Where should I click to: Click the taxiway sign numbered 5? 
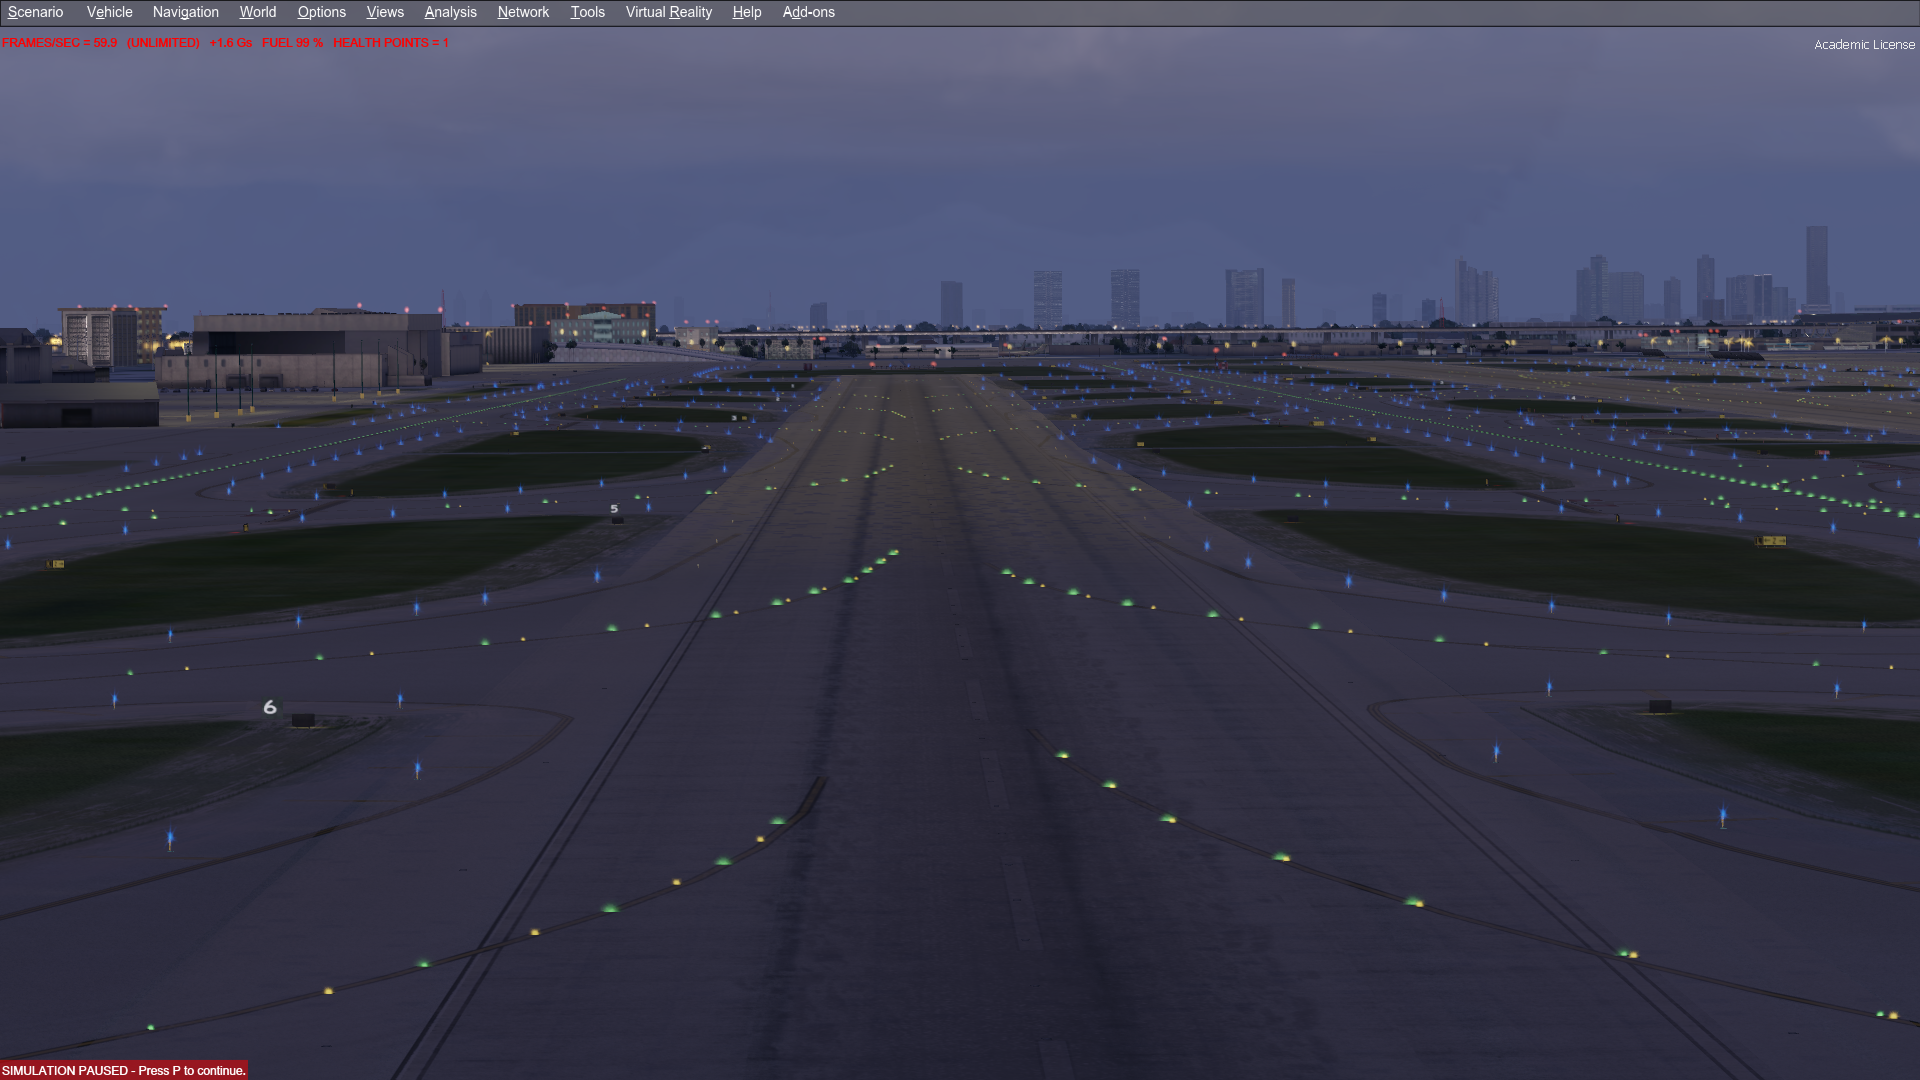(x=614, y=509)
